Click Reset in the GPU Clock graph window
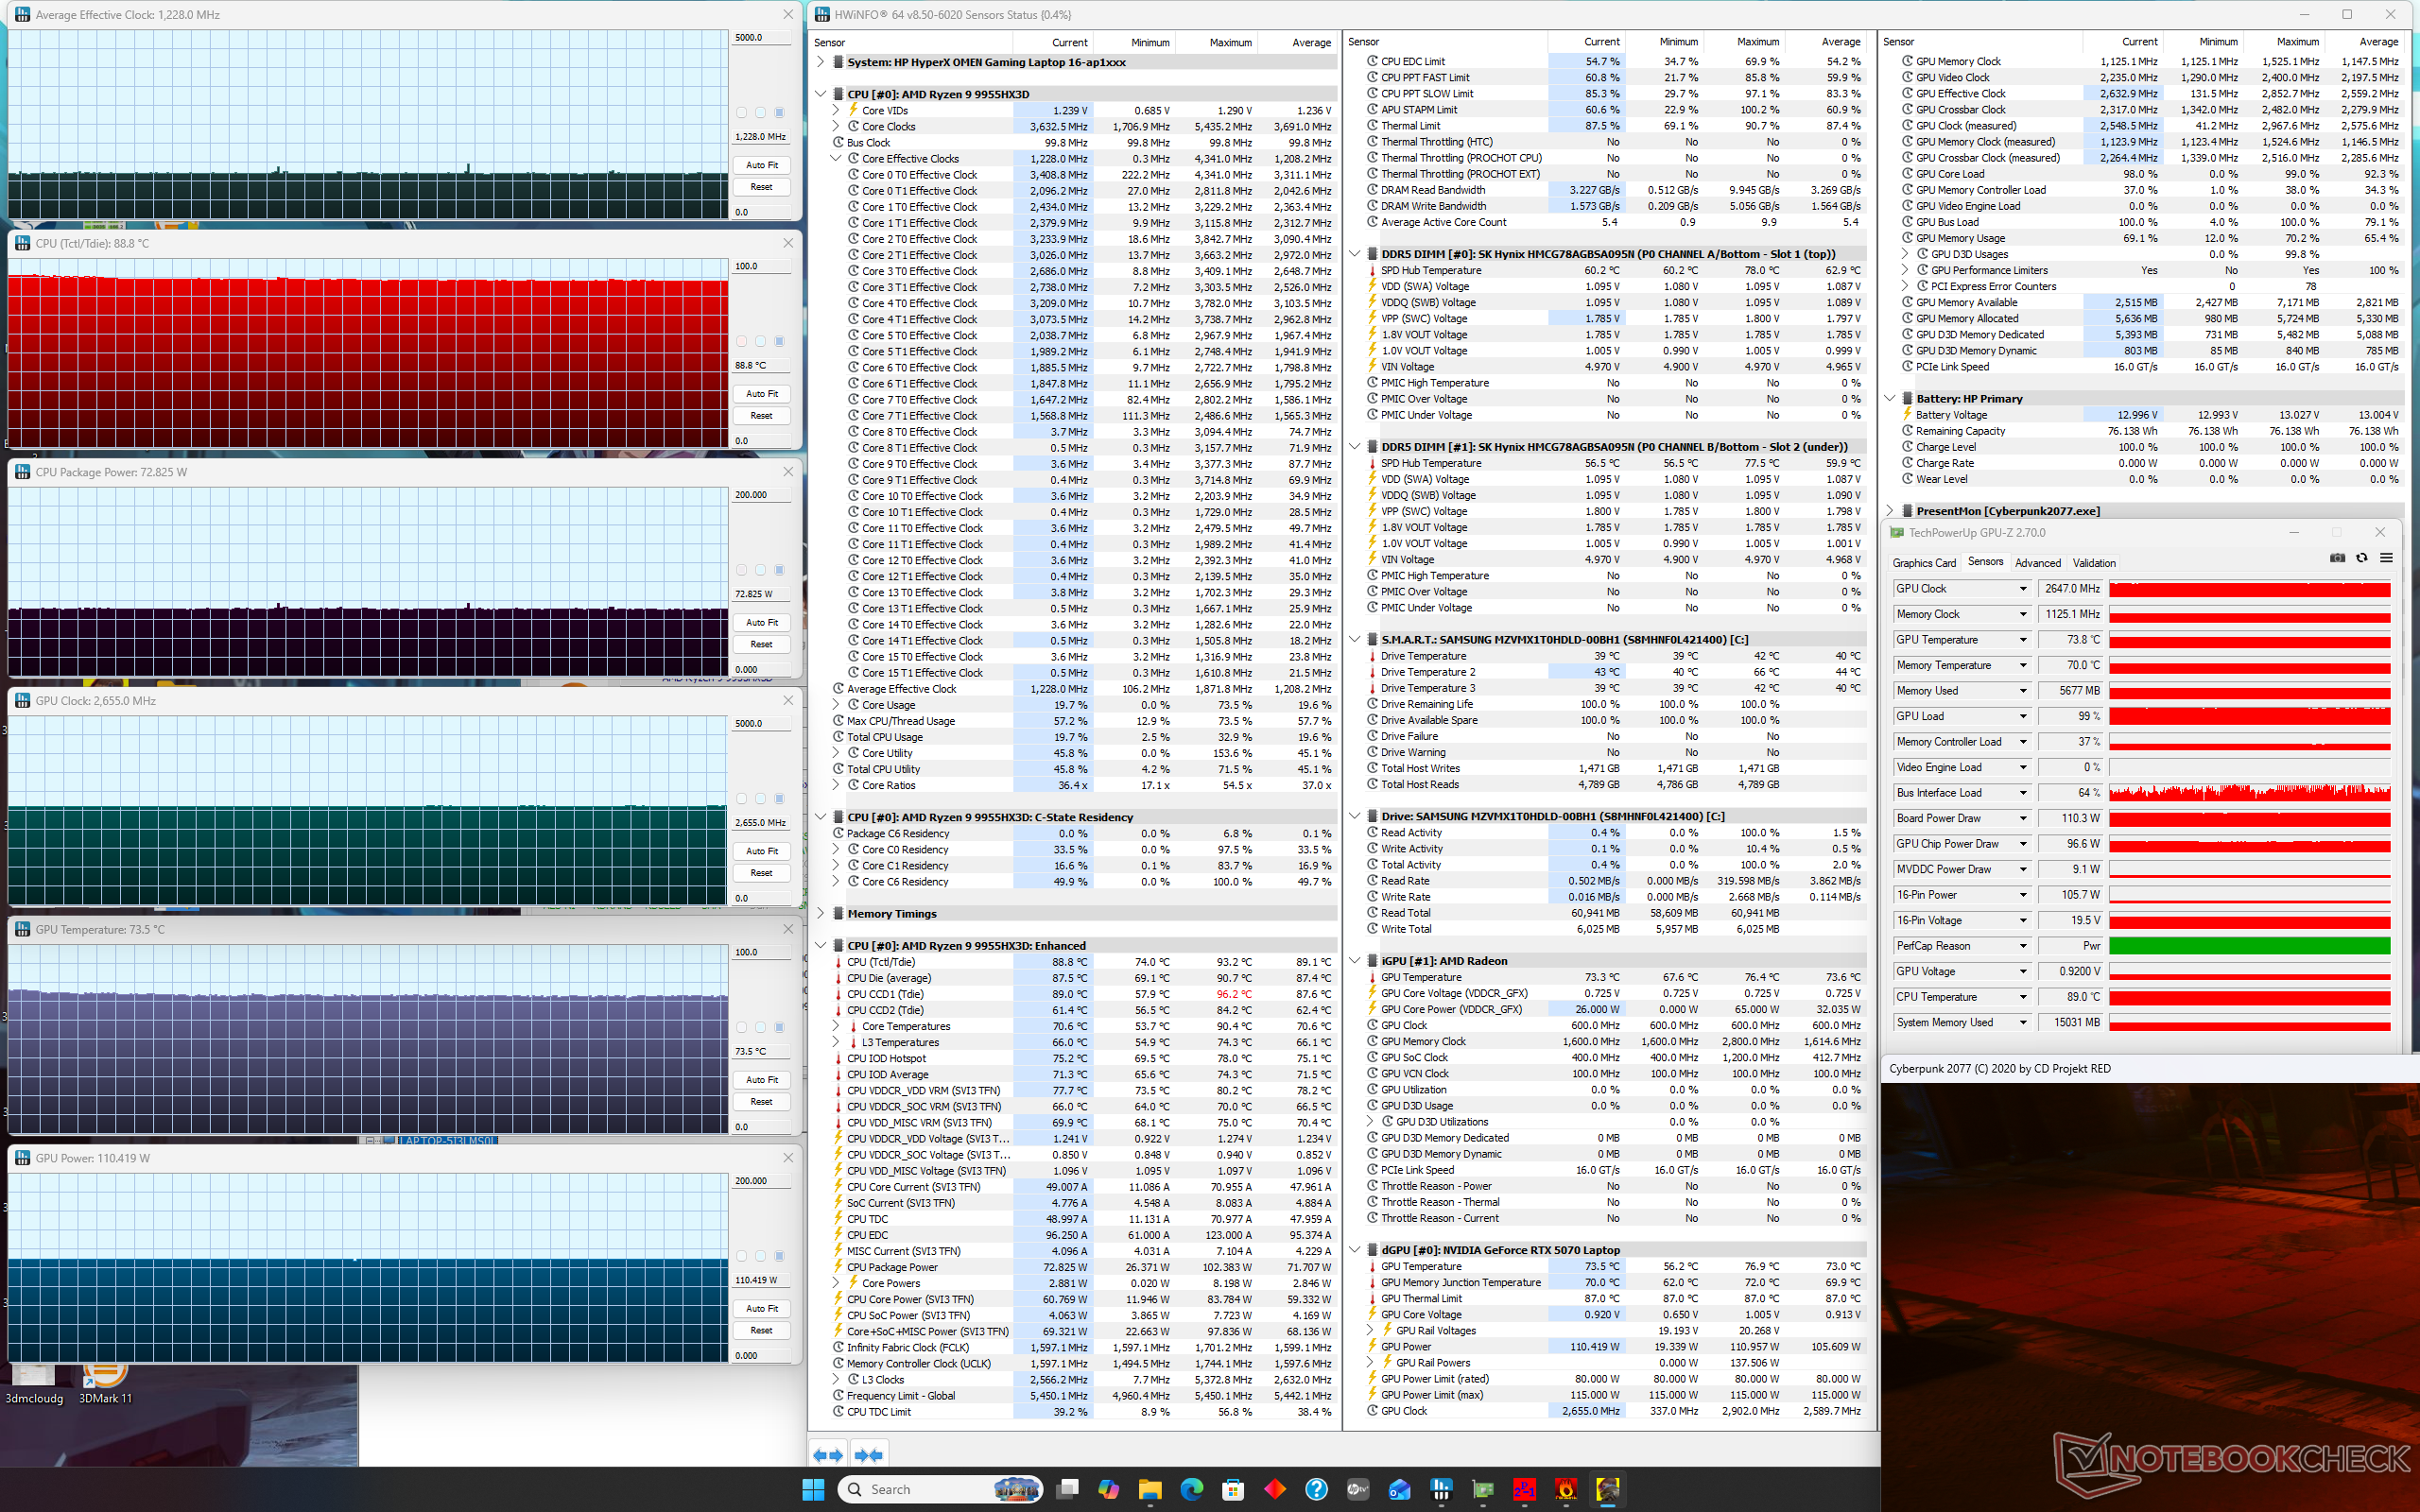This screenshot has width=2420, height=1512. [x=761, y=873]
